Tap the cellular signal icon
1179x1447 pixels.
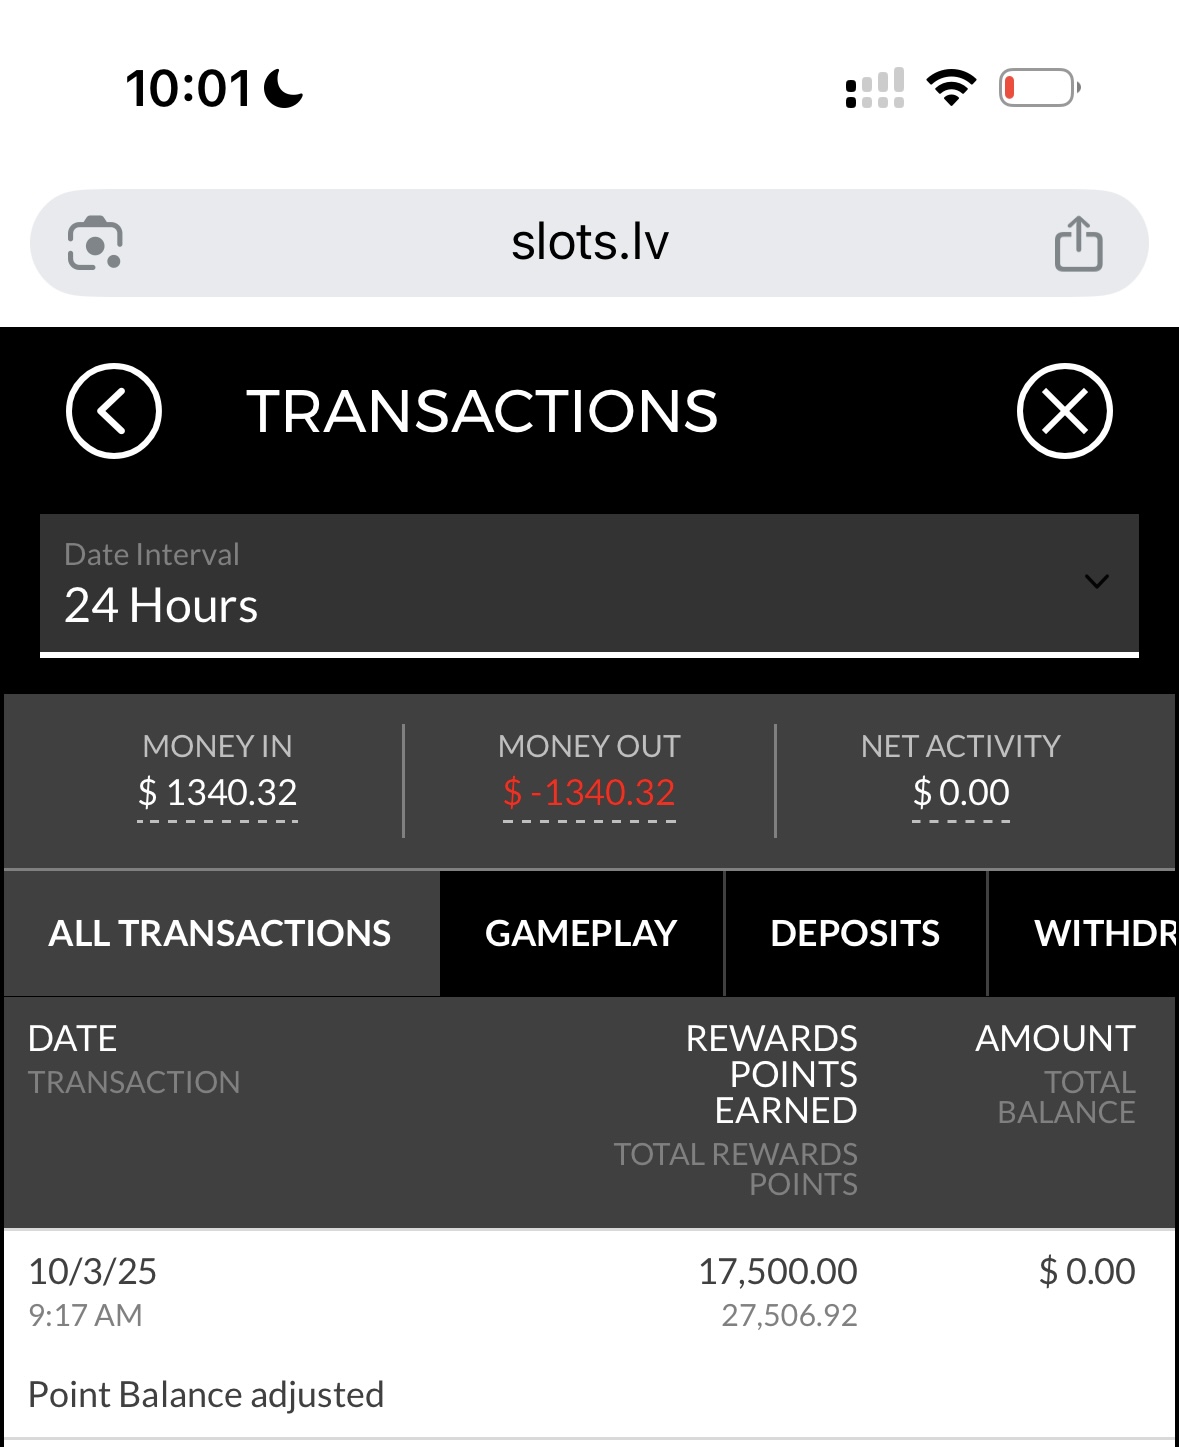(x=875, y=88)
